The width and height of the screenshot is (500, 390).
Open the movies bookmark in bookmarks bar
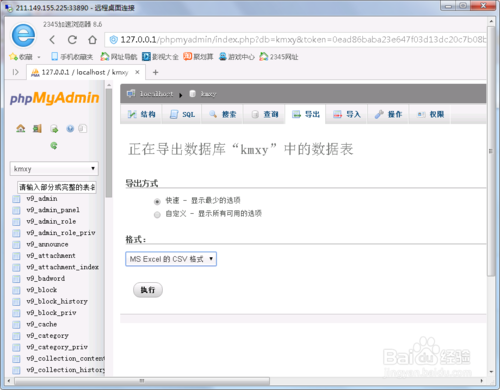160,57
